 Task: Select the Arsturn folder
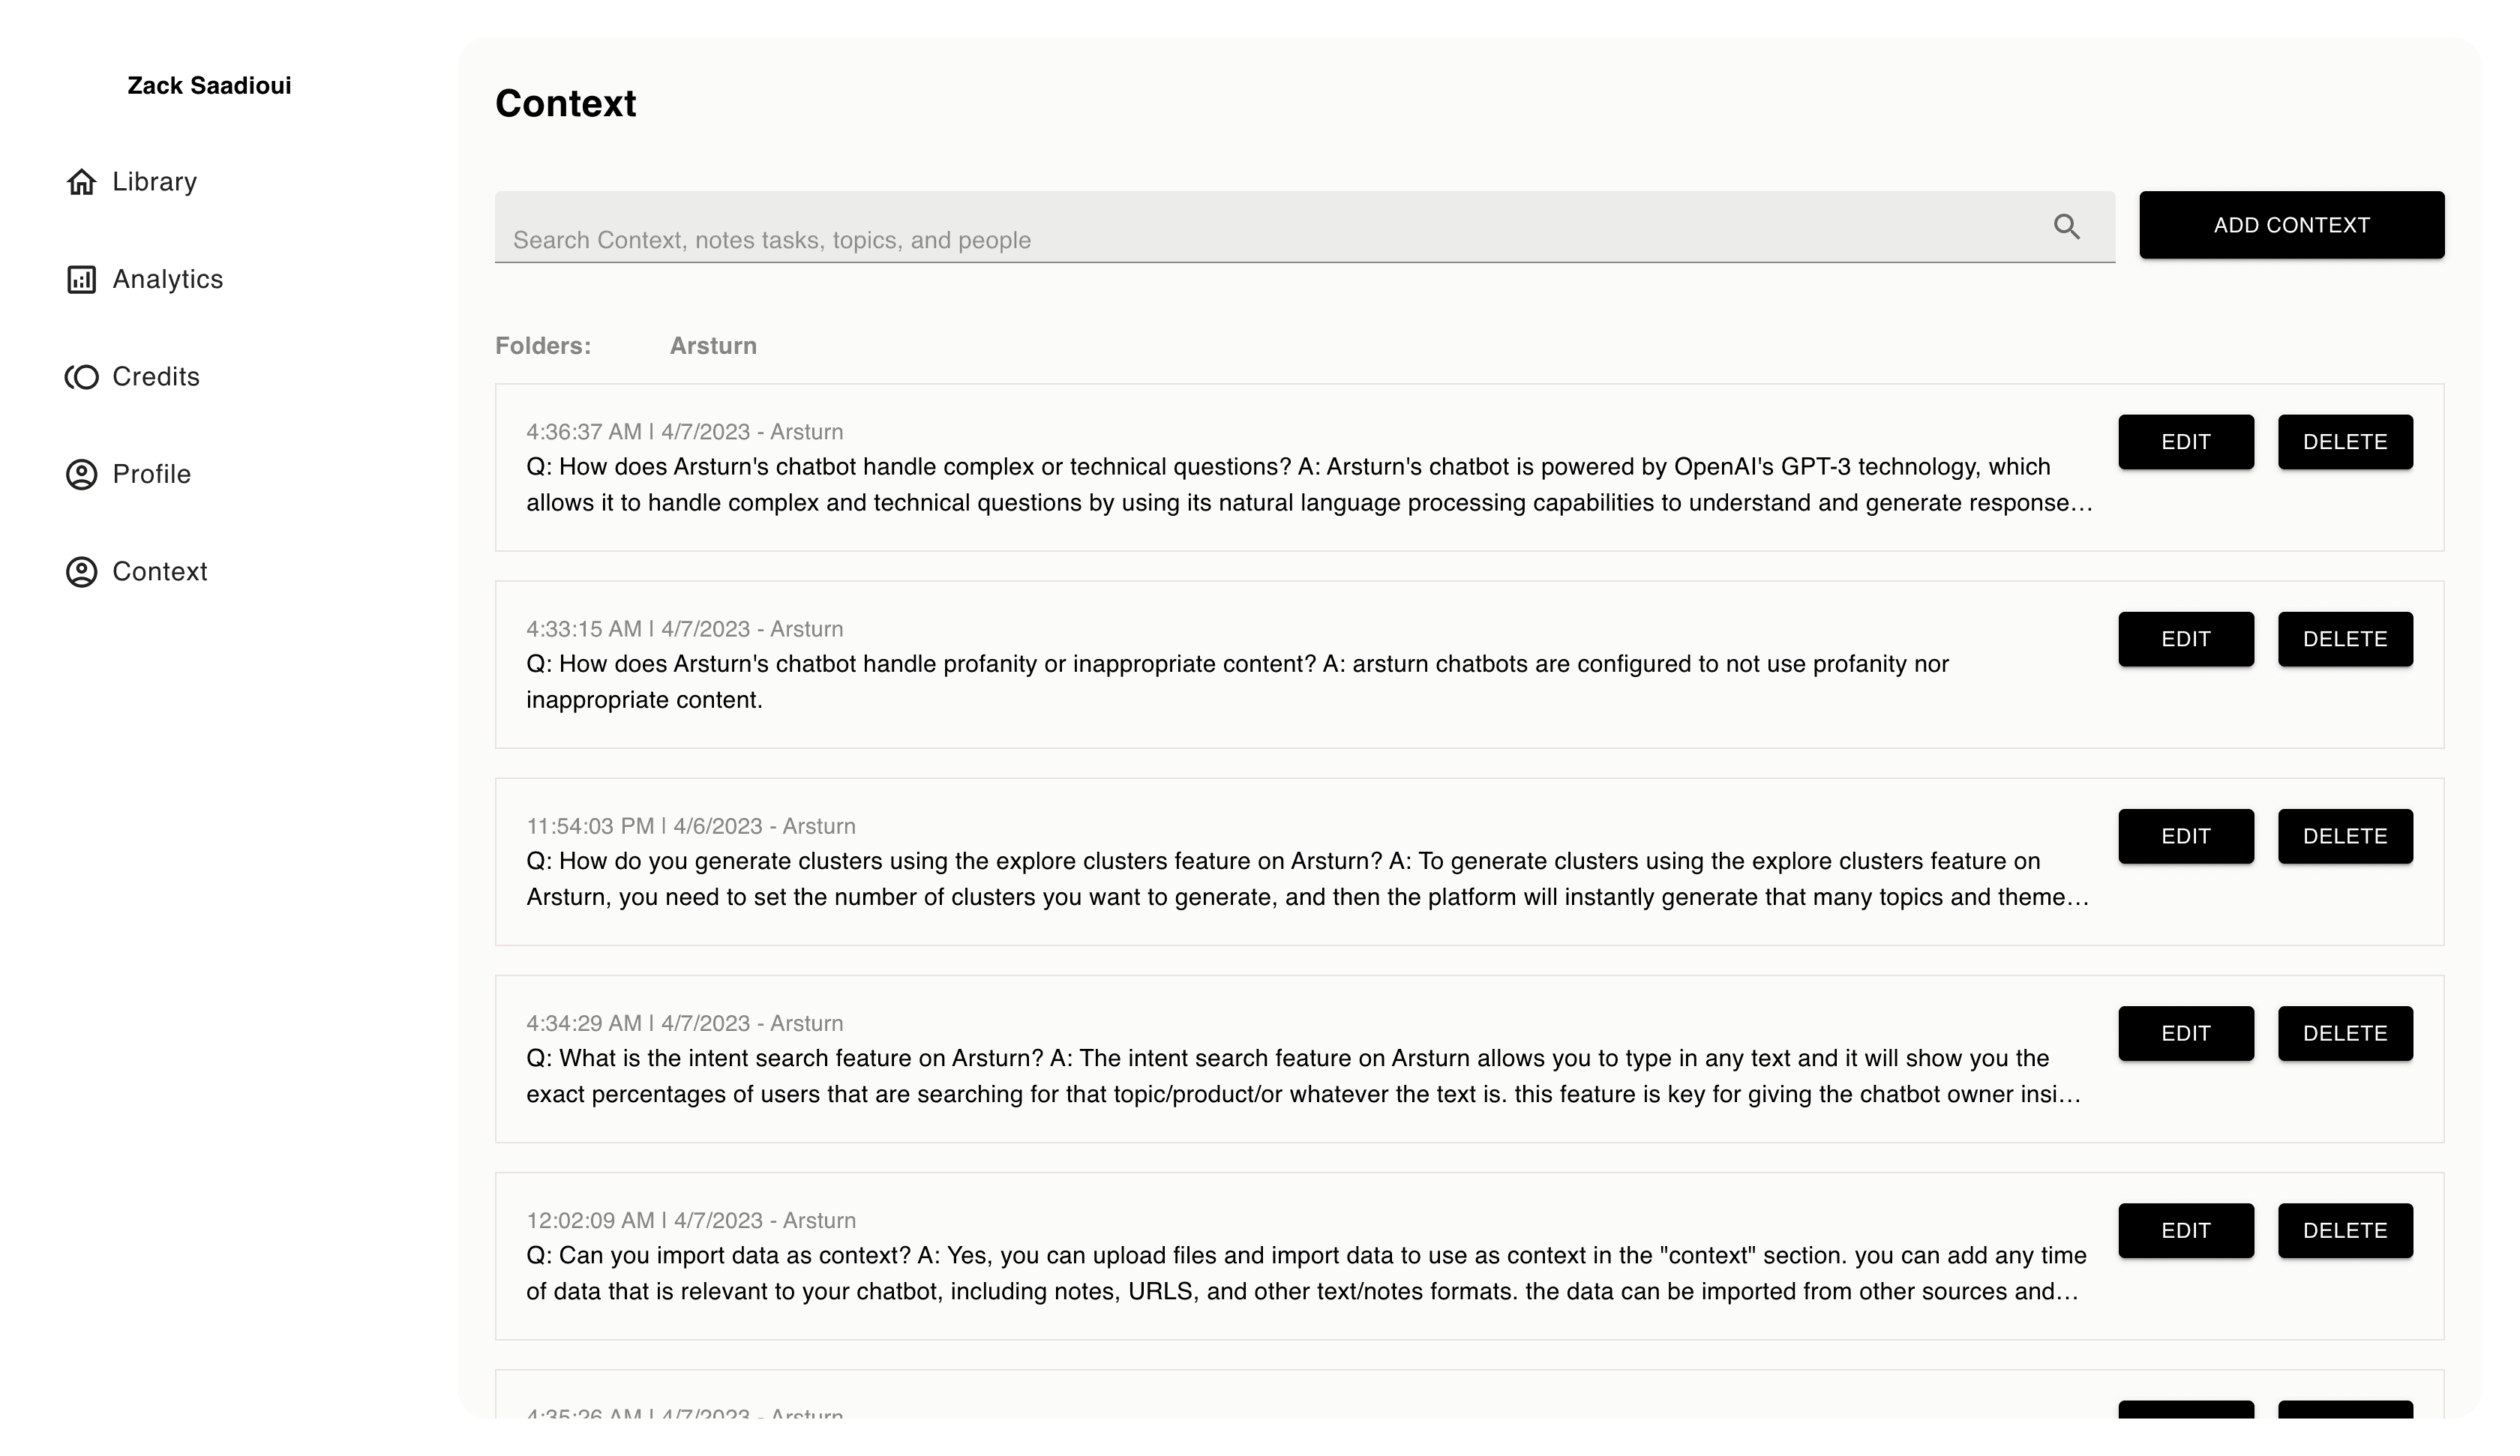click(x=713, y=346)
